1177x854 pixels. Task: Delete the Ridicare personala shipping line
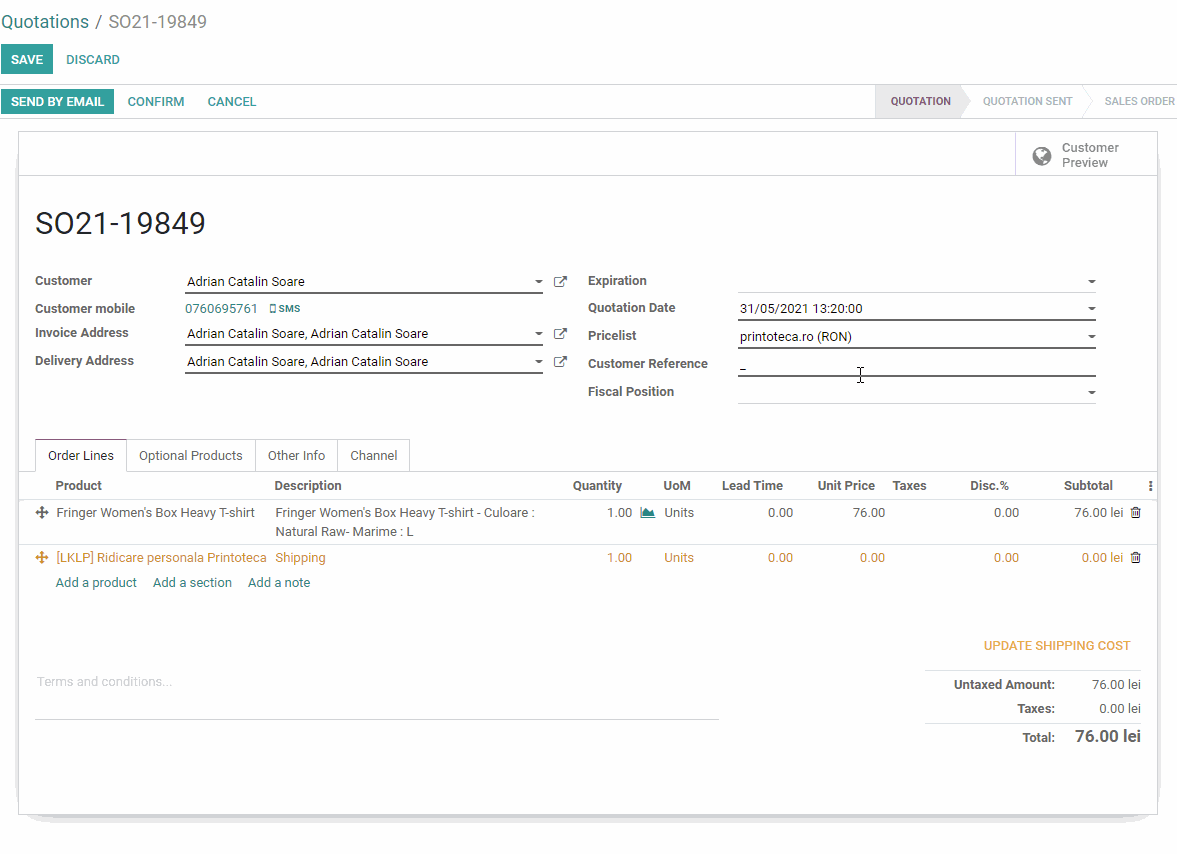[x=1135, y=558]
